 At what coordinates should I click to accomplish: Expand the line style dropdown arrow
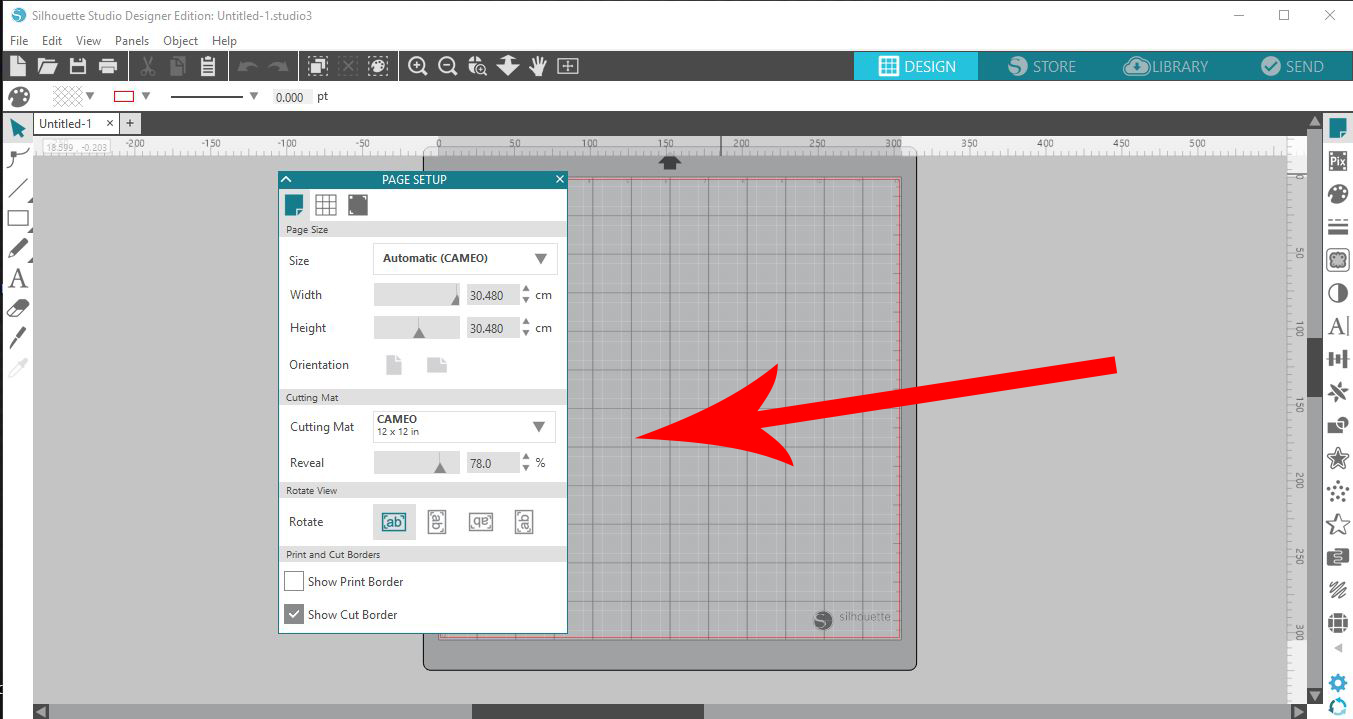pos(253,96)
